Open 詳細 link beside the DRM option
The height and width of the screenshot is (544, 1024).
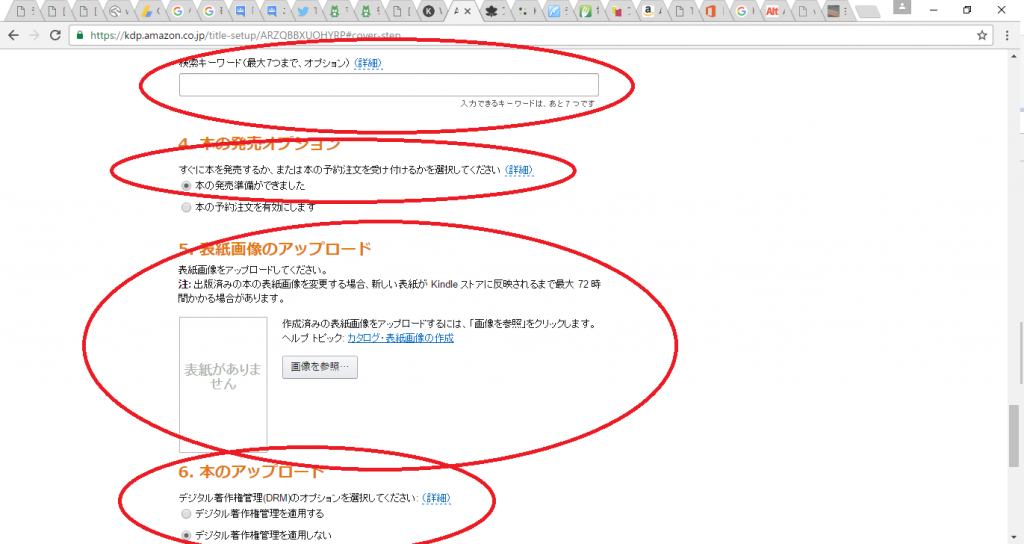coord(436,498)
